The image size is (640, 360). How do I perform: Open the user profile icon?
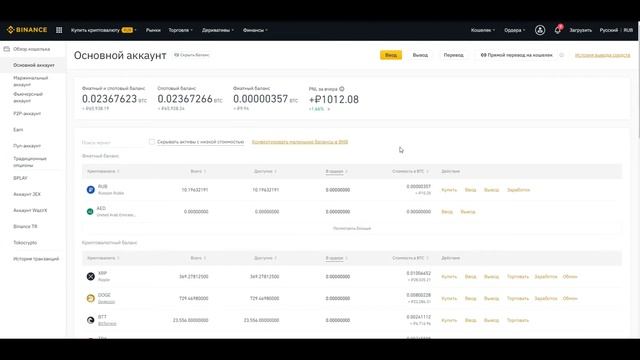pyautogui.click(x=540, y=30)
